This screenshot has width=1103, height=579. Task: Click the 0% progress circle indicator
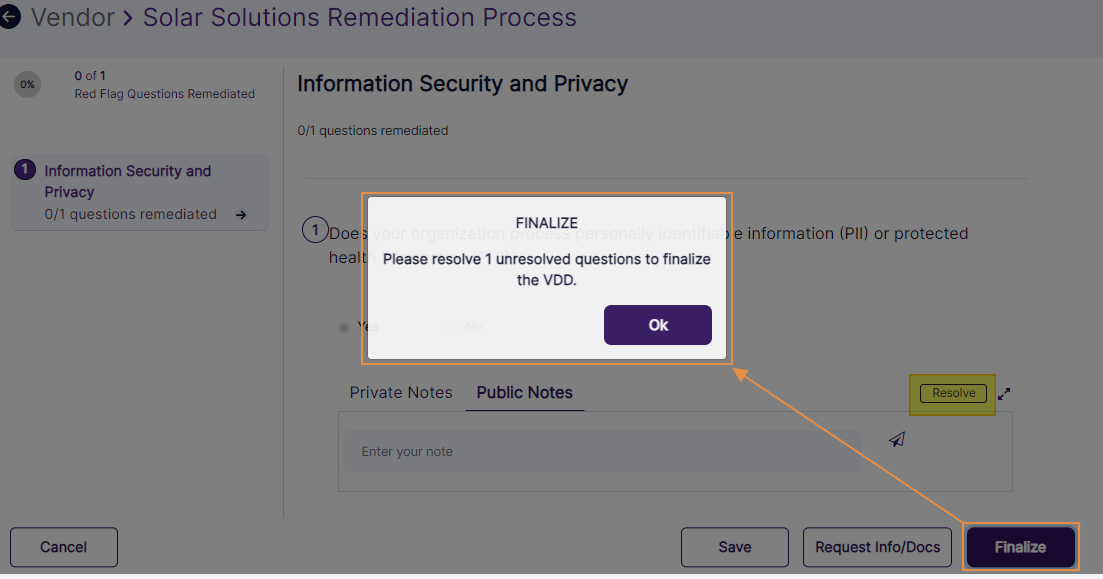click(x=27, y=85)
